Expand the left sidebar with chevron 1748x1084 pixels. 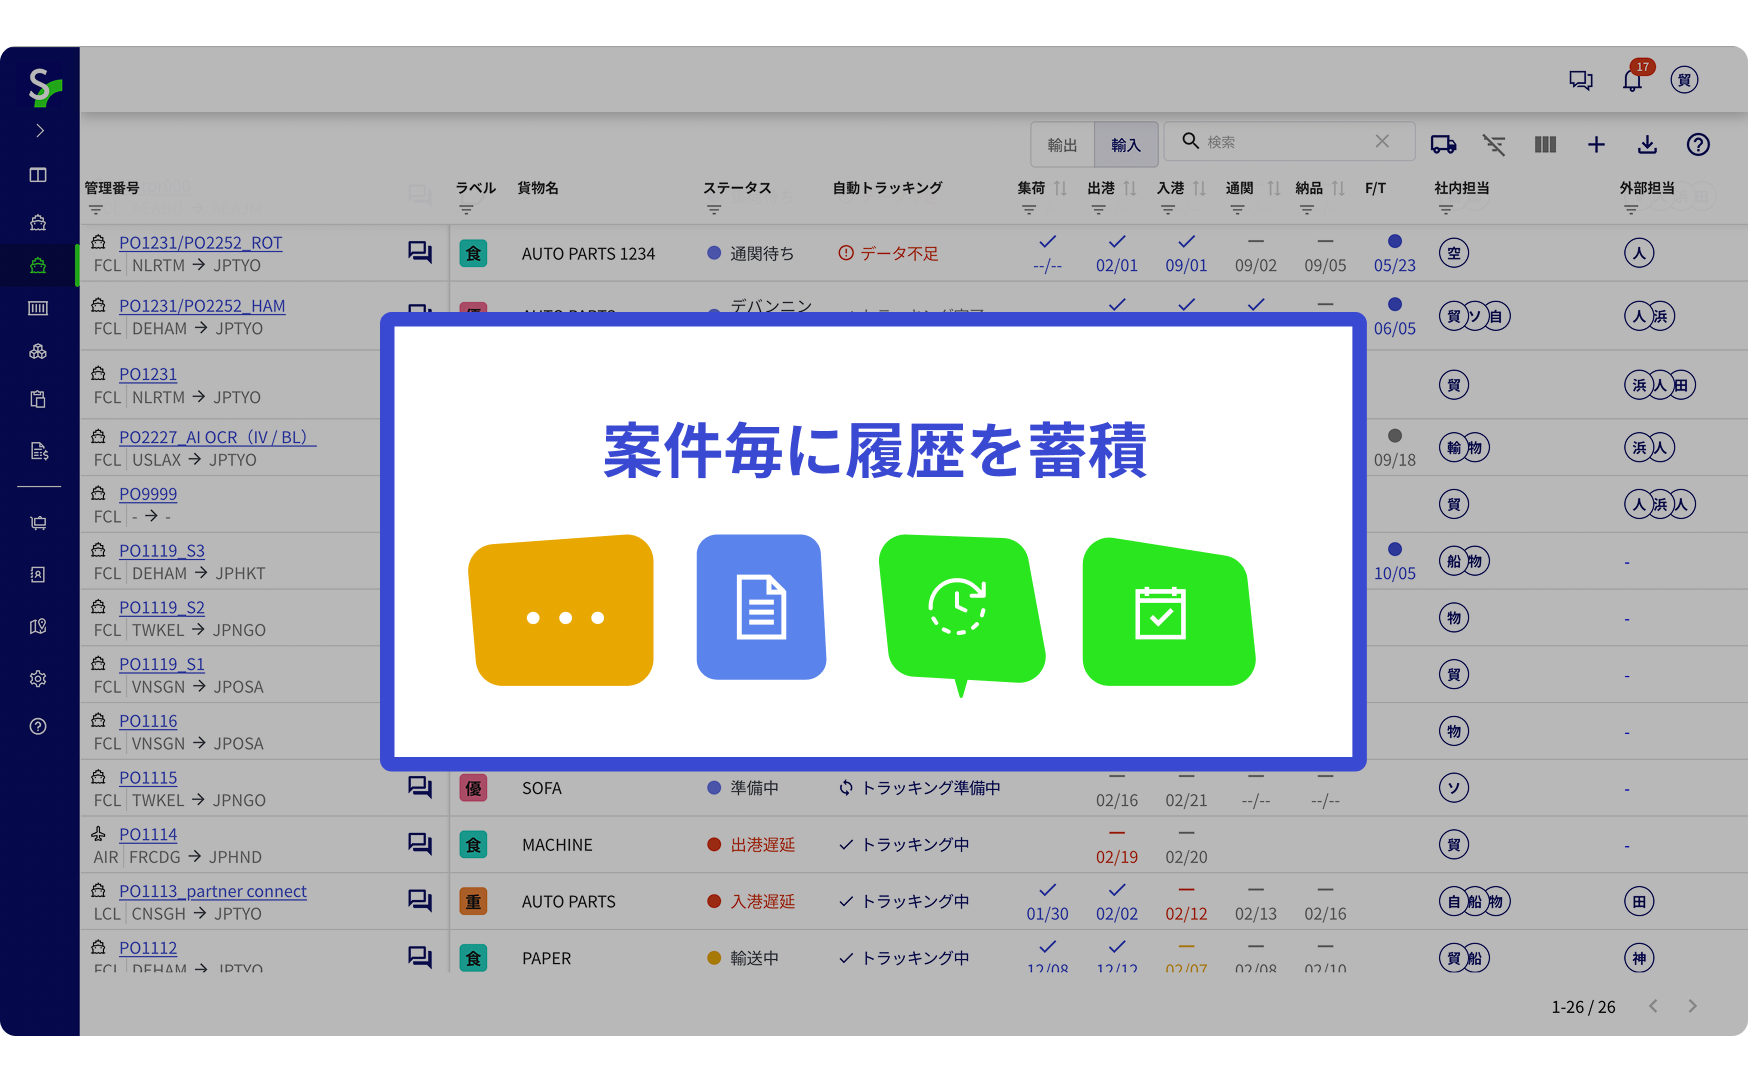(40, 131)
